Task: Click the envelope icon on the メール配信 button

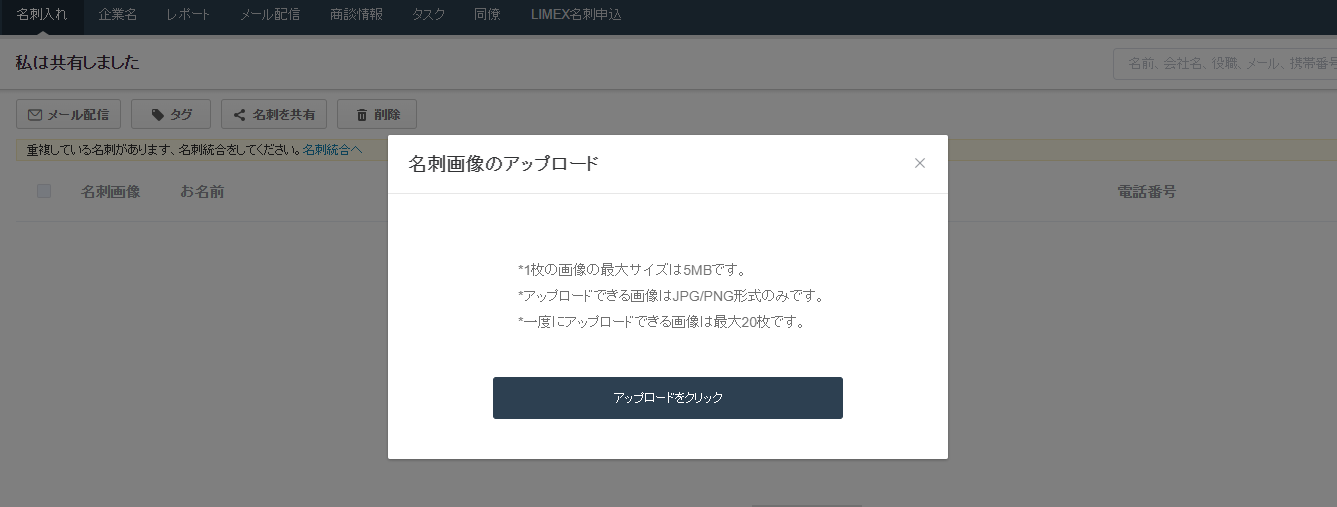Action: 35,115
